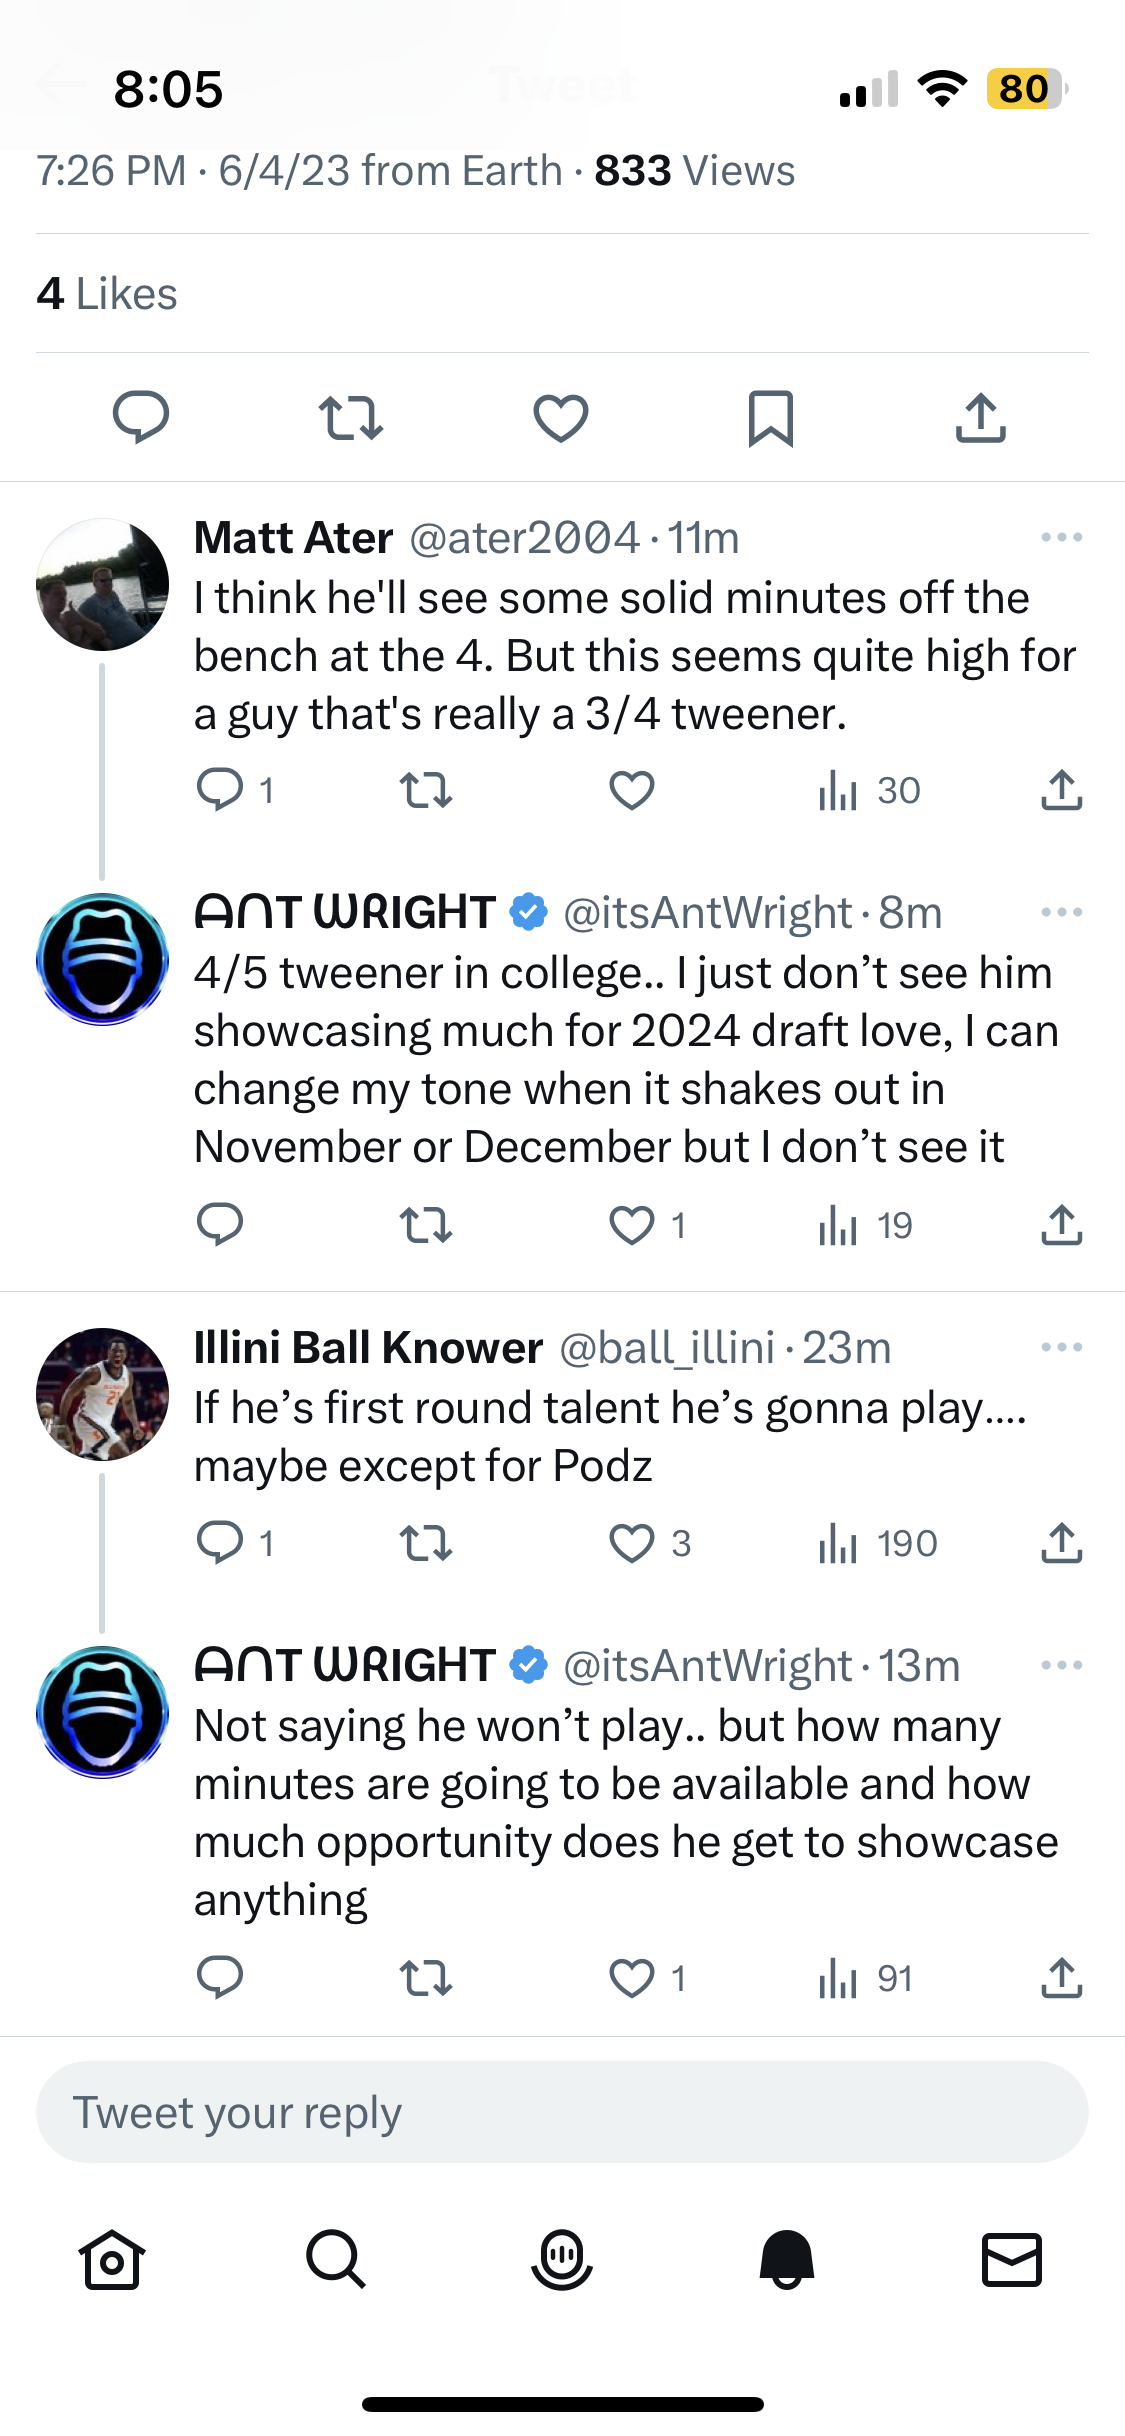
Task: Tap the Tweet your reply field
Action: click(562, 2112)
